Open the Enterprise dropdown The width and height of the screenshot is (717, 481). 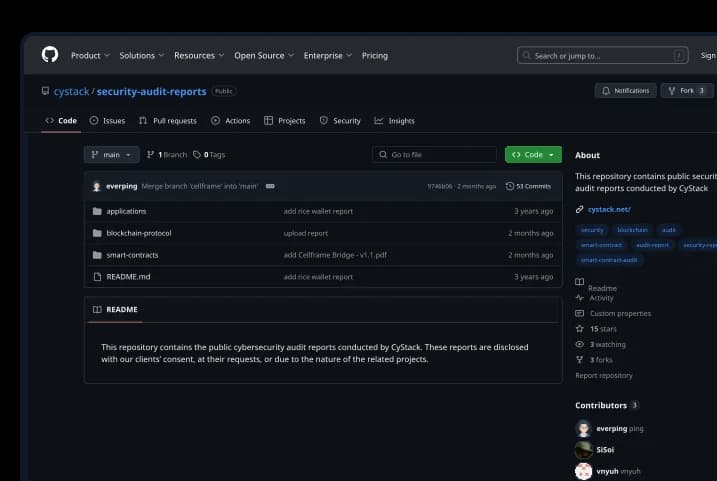point(327,55)
